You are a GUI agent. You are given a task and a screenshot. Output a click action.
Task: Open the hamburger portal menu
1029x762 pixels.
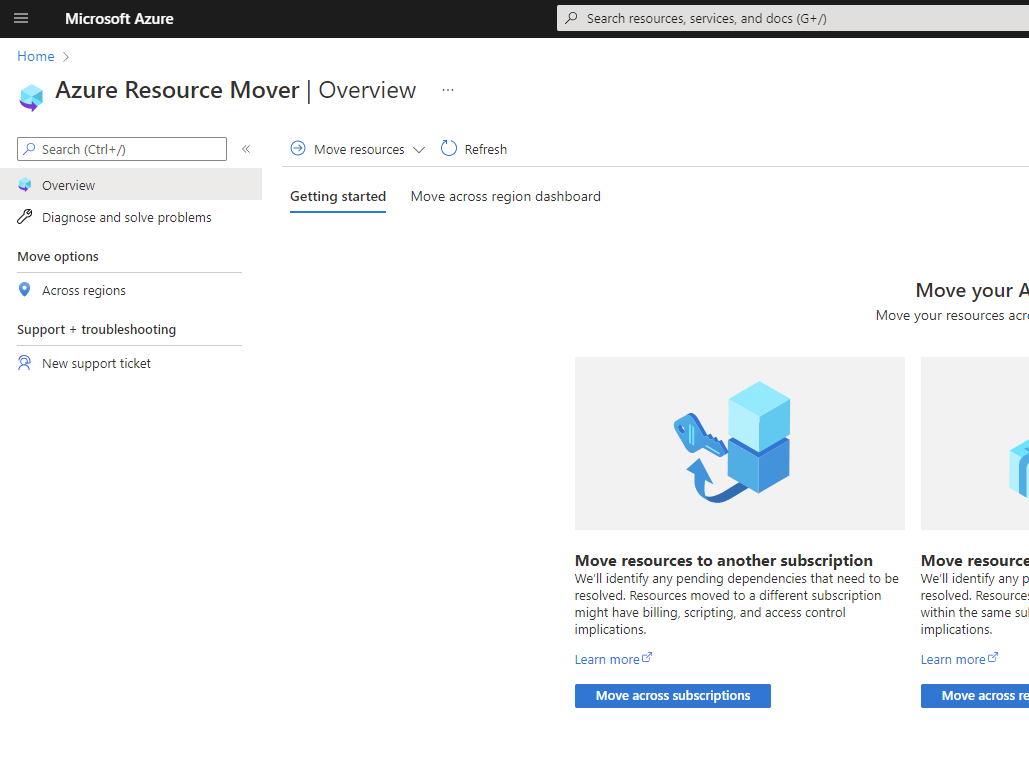(x=21, y=18)
